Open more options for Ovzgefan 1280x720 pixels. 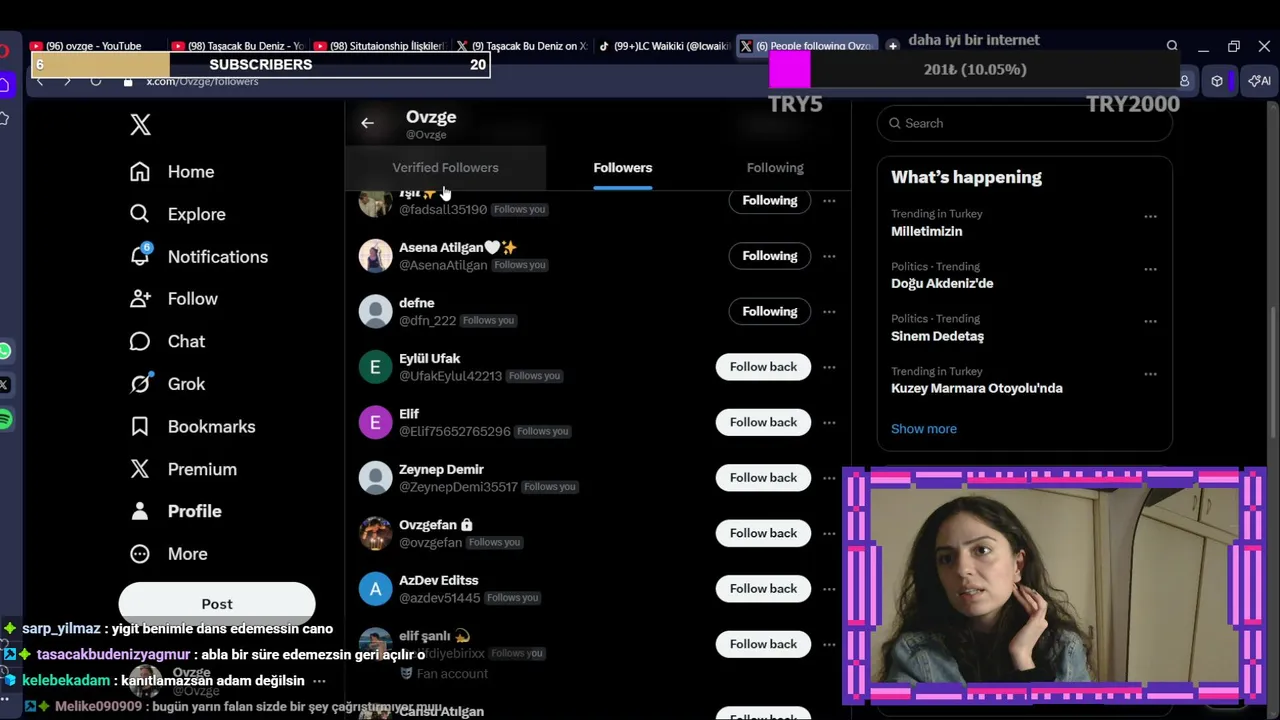pyautogui.click(x=829, y=533)
